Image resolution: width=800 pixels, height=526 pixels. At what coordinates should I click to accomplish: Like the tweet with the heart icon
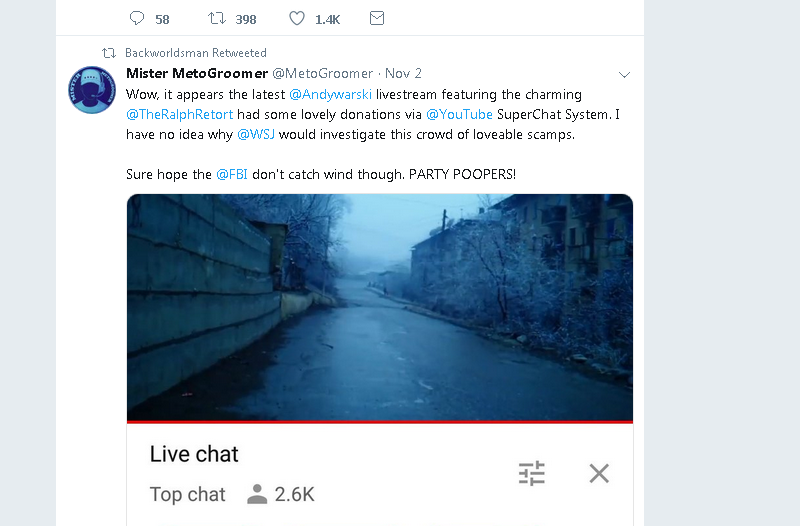296,18
